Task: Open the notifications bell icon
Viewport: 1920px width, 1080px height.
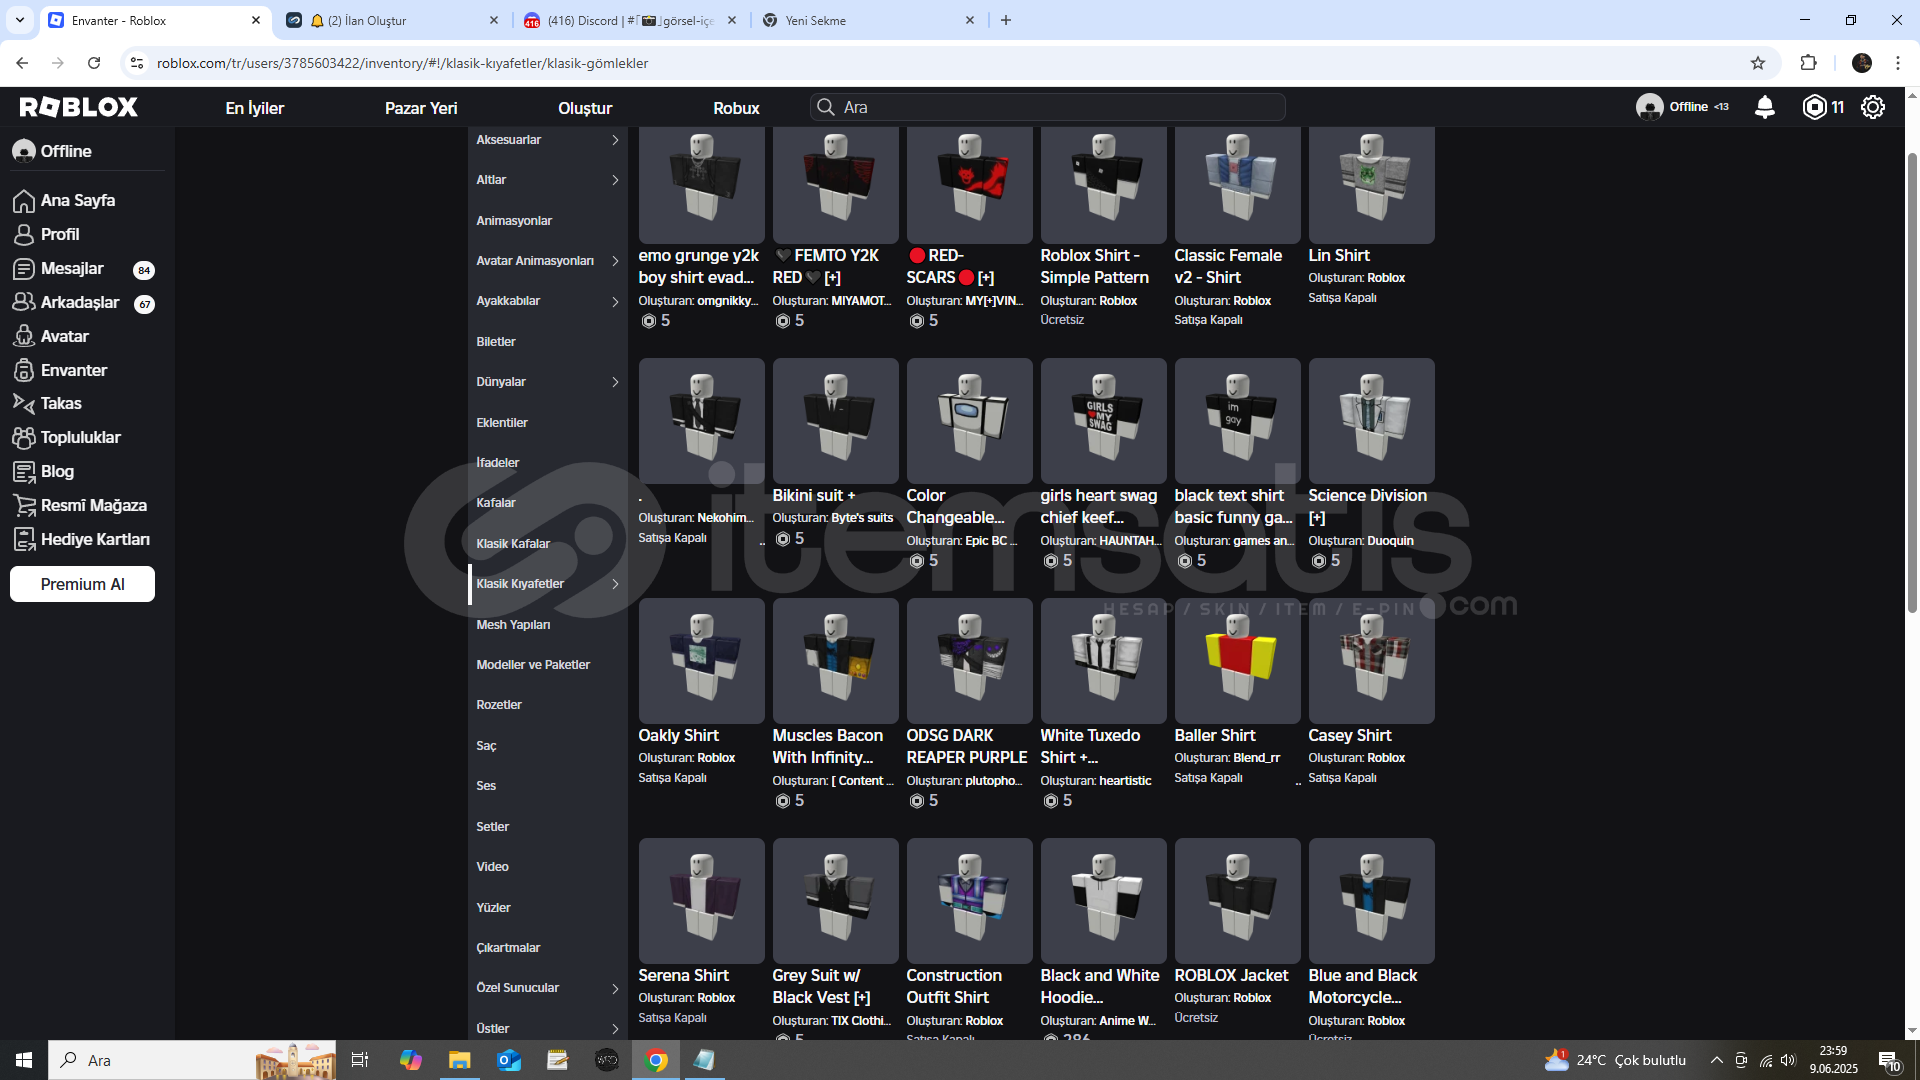Action: click(1765, 107)
